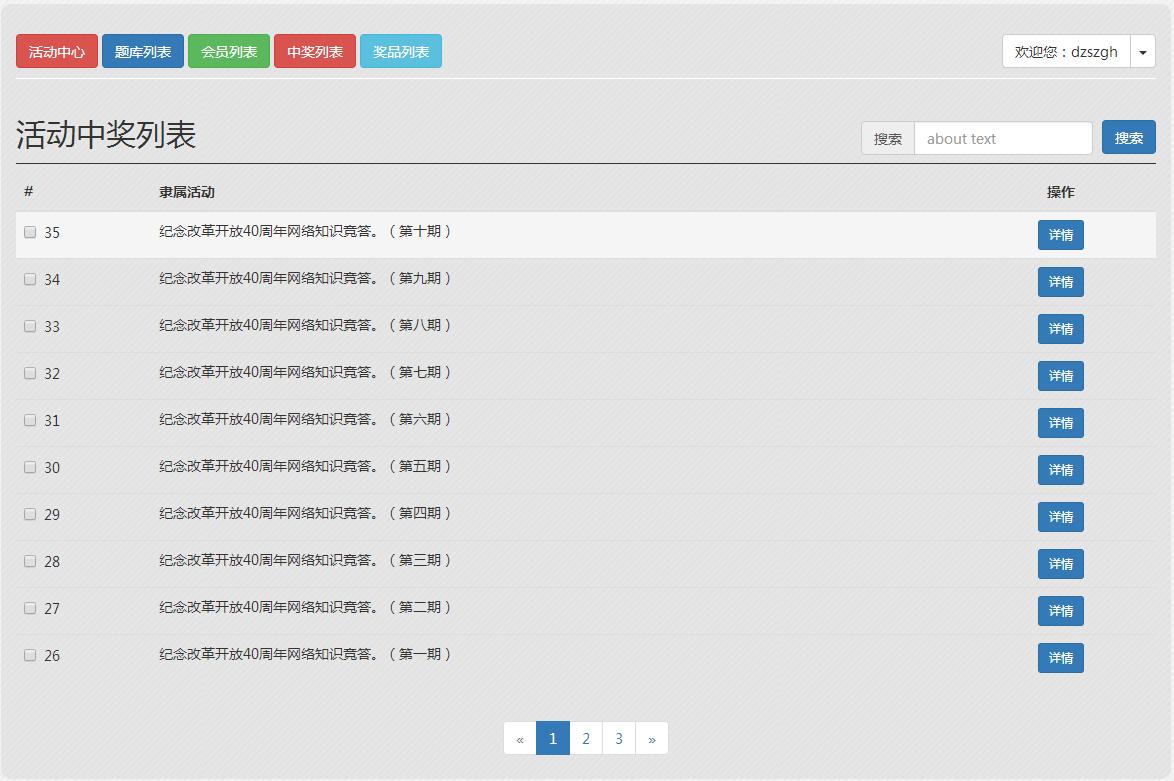Open the 奖品列表 section
1174x781 pixels.
(401, 52)
